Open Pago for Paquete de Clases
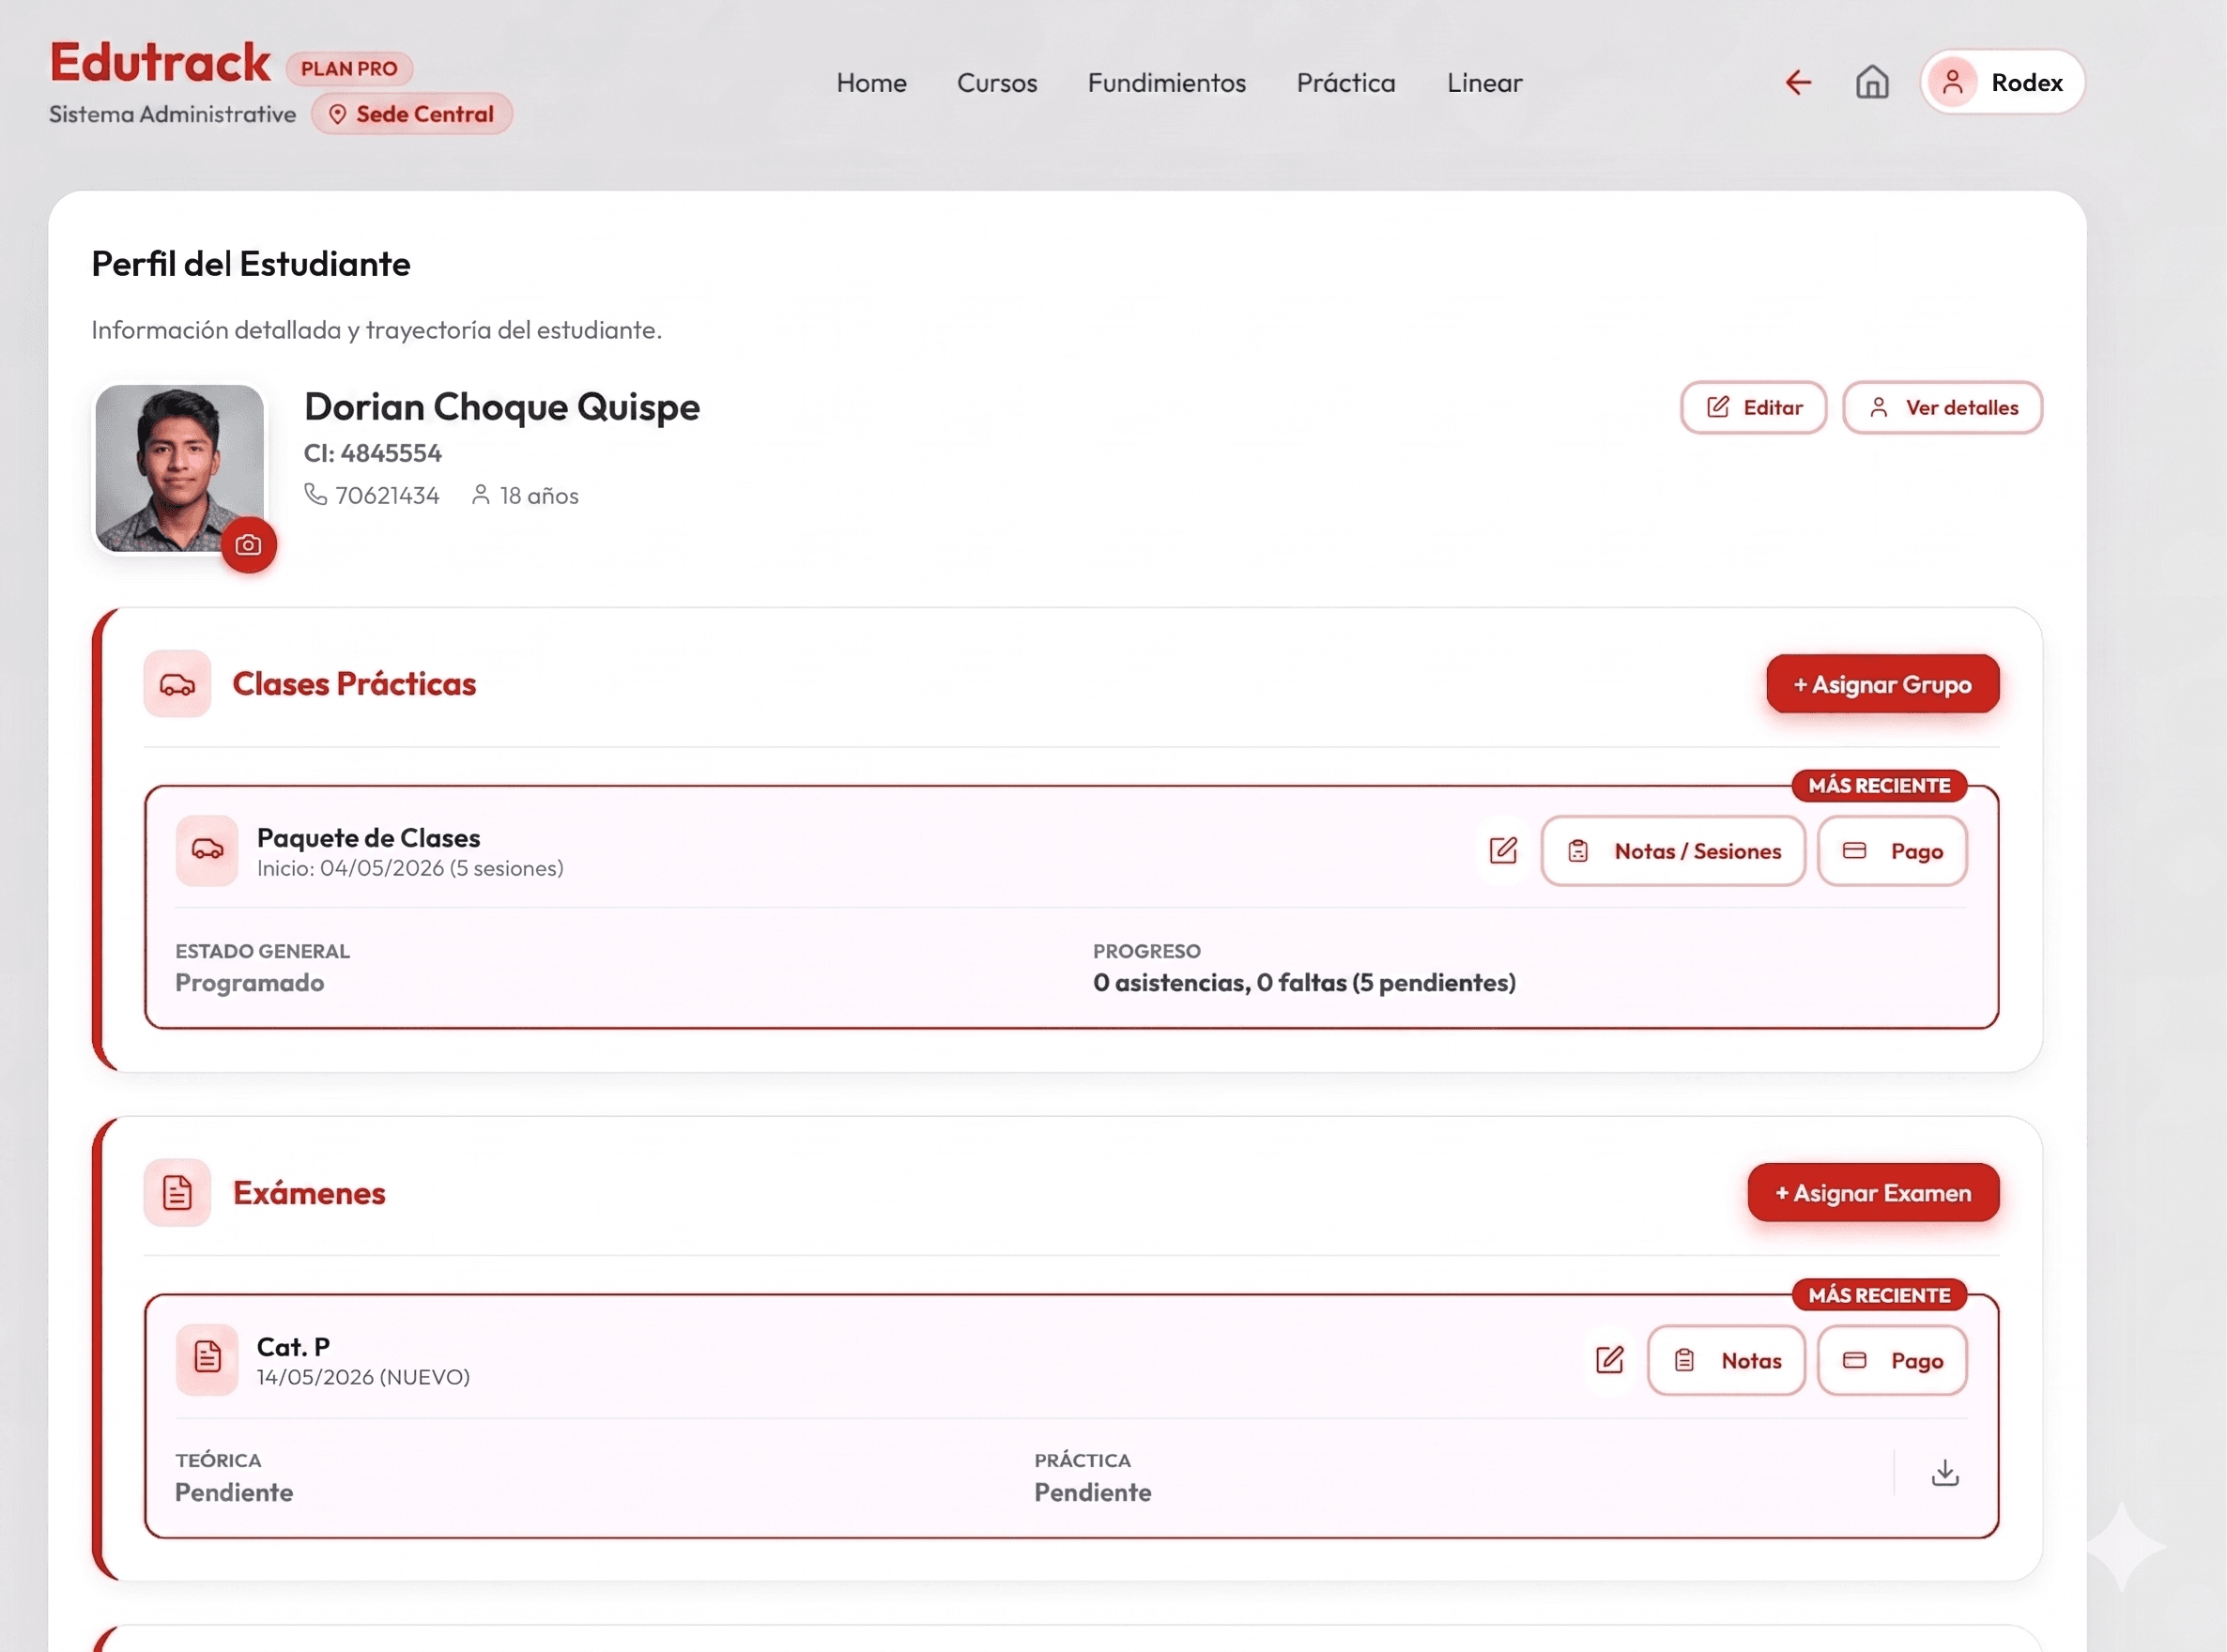Viewport: 2227px width, 1652px height. click(1892, 851)
